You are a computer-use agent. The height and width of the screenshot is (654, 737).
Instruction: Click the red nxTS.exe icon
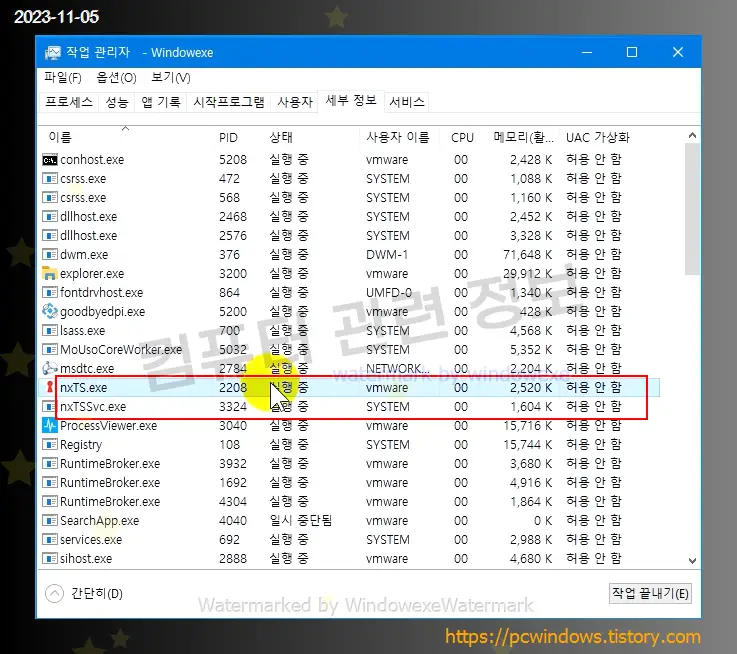tap(50, 387)
